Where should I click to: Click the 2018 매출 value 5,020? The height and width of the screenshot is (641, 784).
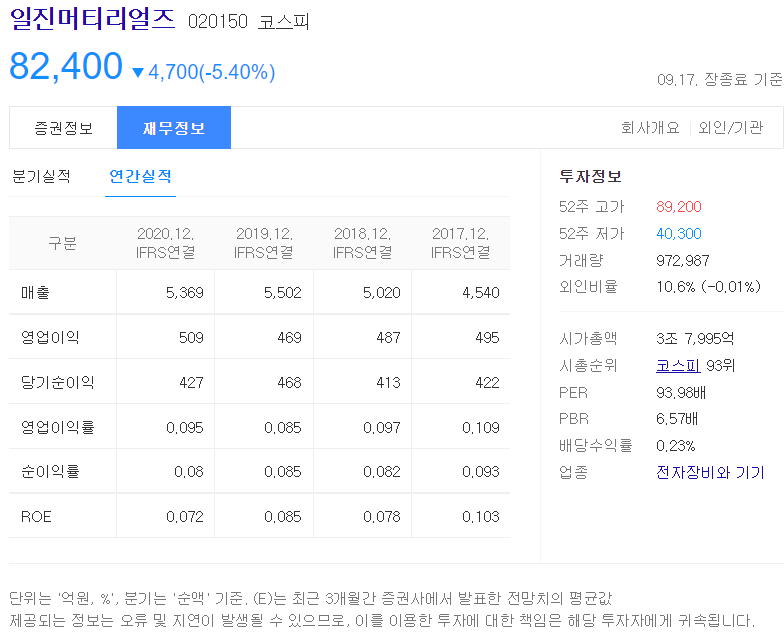[x=382, y=292]
